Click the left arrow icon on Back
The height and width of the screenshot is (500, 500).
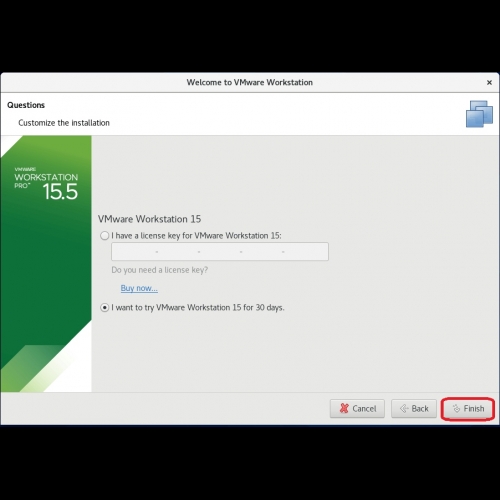404,408
